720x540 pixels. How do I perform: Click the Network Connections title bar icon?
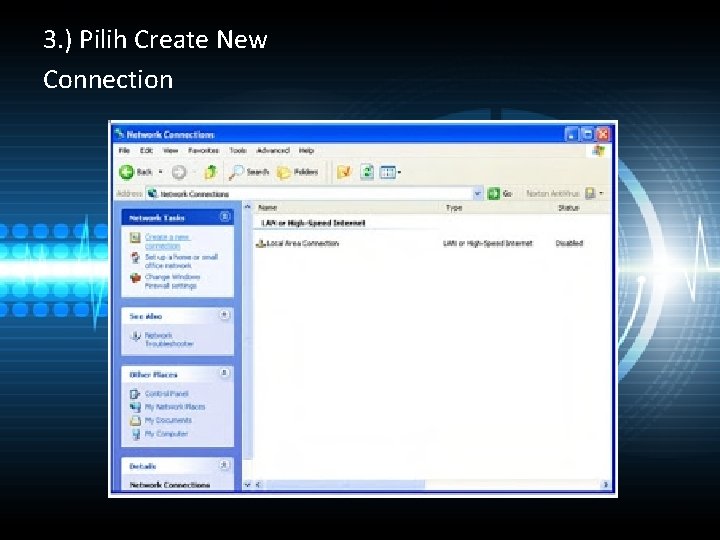[120, 134]
